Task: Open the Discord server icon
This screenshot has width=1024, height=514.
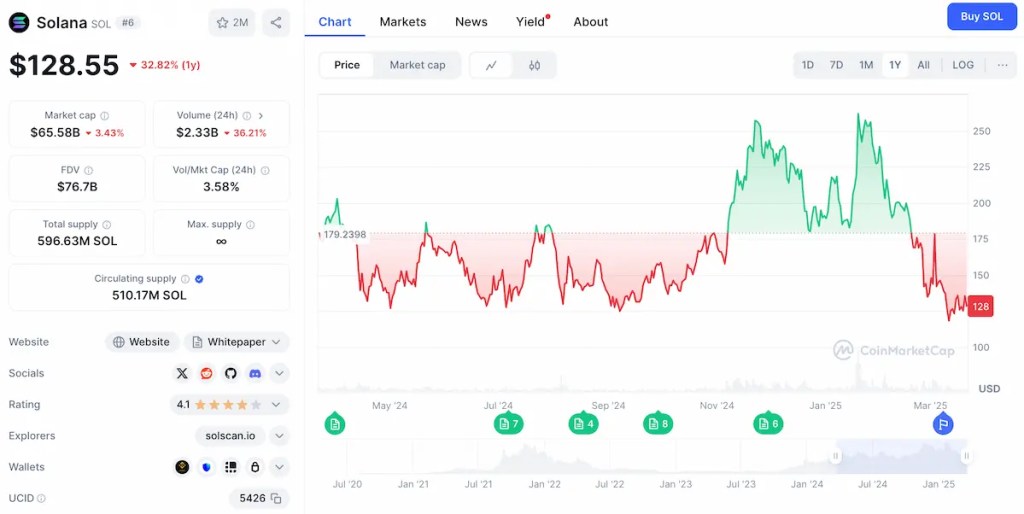Action: pos(255,373)
